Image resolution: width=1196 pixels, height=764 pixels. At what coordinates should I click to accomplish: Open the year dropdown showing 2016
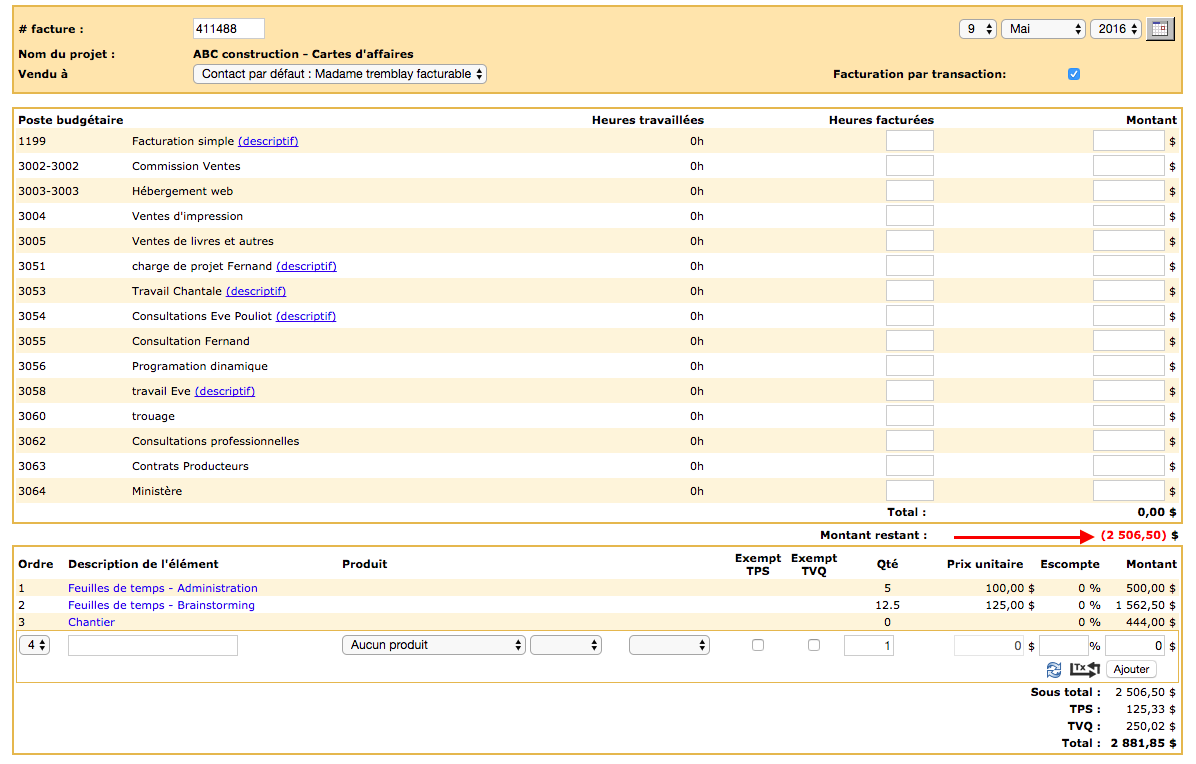[x=1116, y=29]
